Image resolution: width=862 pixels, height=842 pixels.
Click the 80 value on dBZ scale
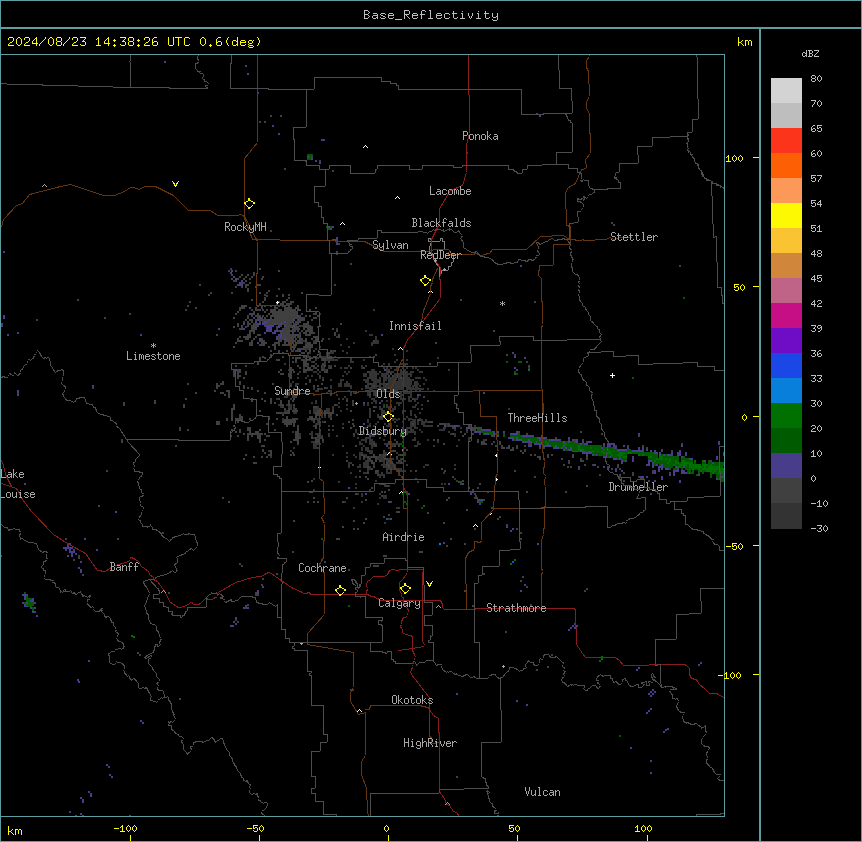[x=816, y=79]
